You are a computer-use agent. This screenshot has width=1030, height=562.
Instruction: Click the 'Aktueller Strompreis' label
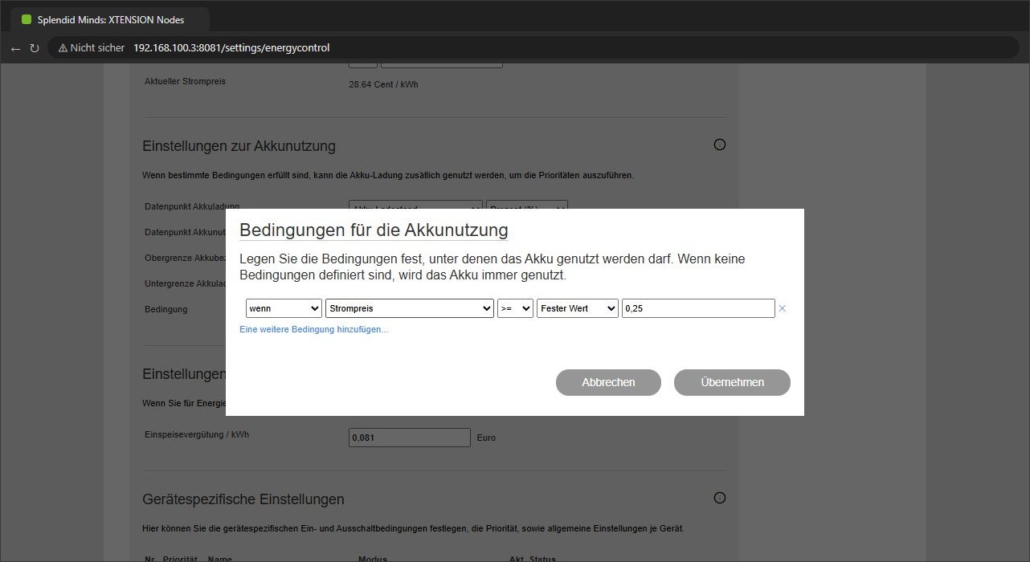185,81
